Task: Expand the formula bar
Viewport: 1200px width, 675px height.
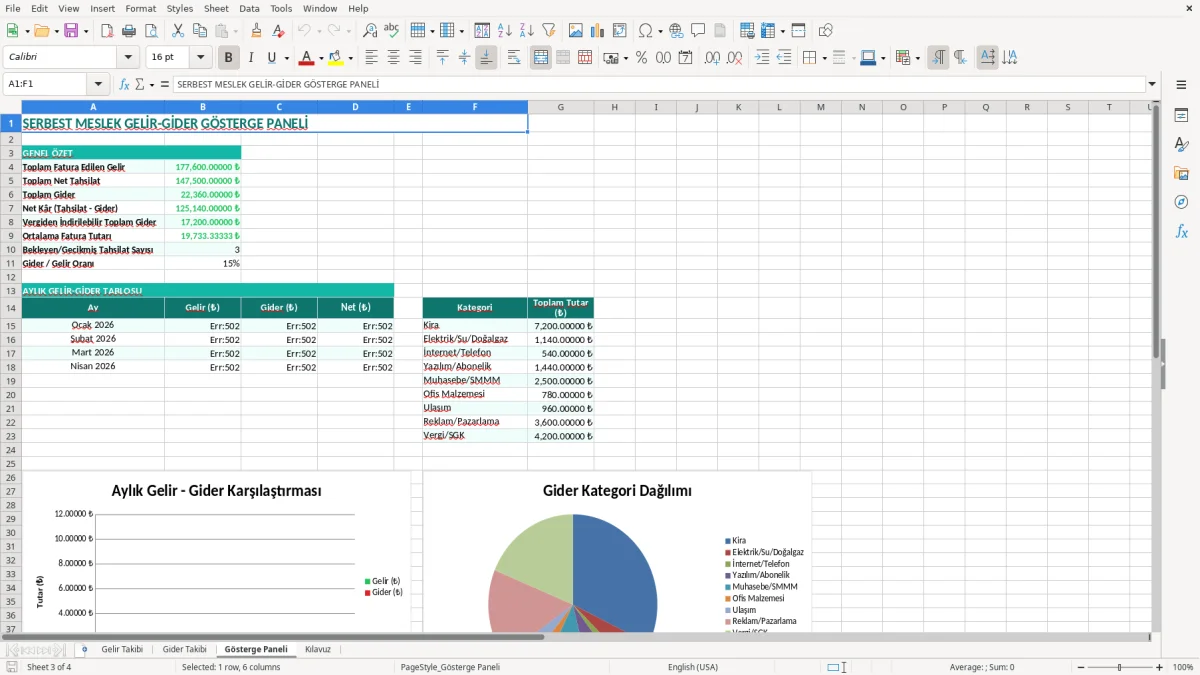Action: (x=1152, y=85)
